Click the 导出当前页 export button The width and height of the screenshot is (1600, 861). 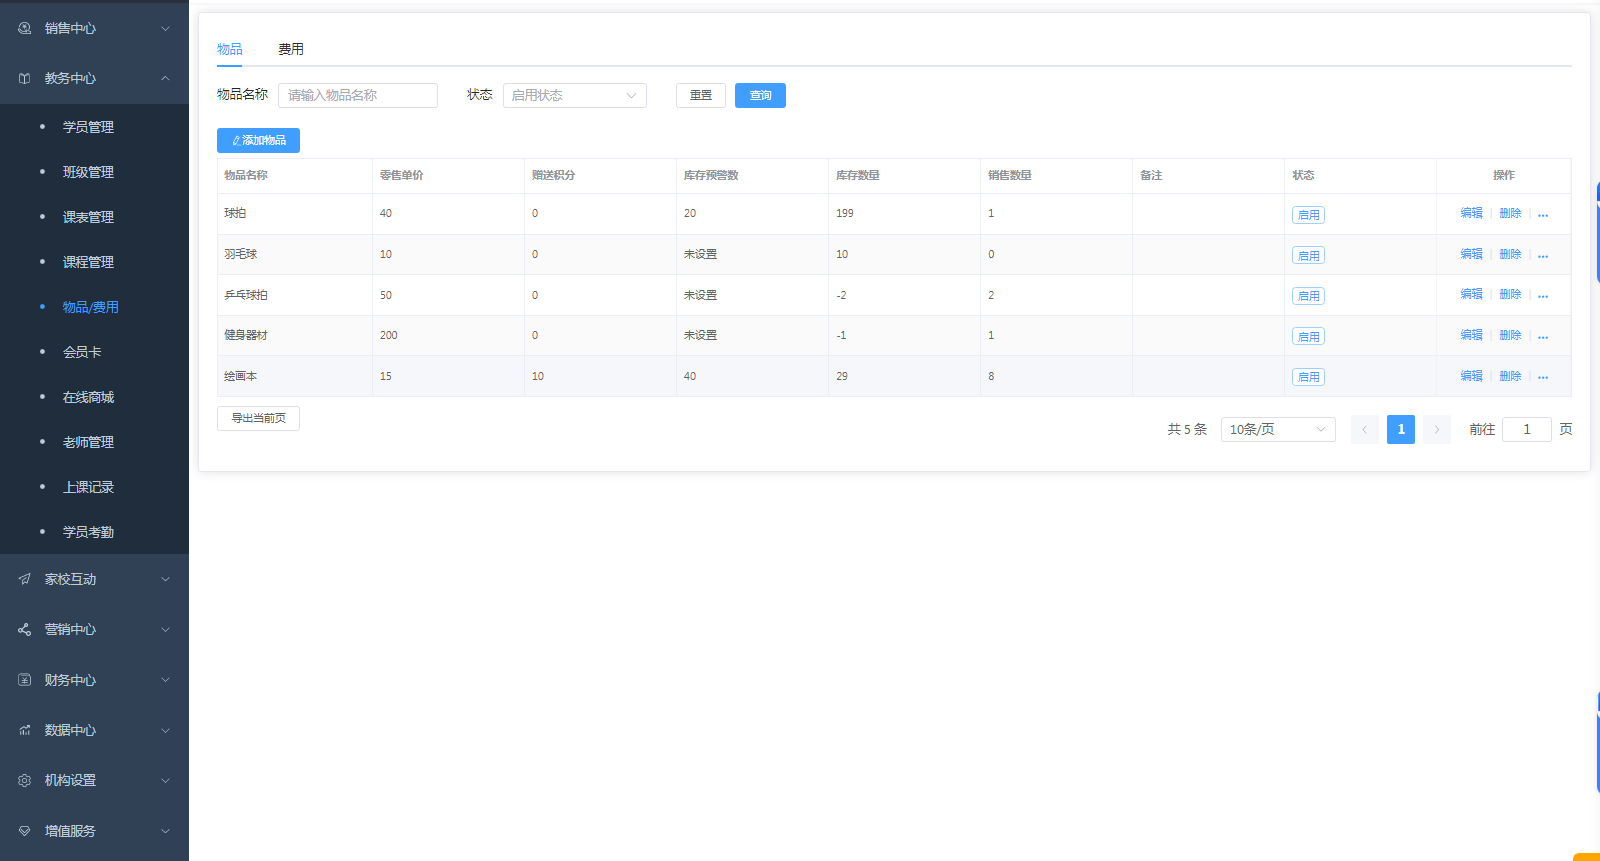[258, 418]
